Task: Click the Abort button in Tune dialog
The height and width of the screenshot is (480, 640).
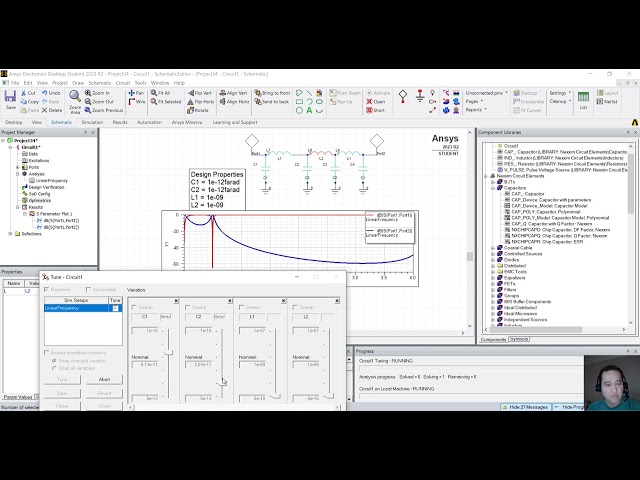Action: click(x=104, y=379)
